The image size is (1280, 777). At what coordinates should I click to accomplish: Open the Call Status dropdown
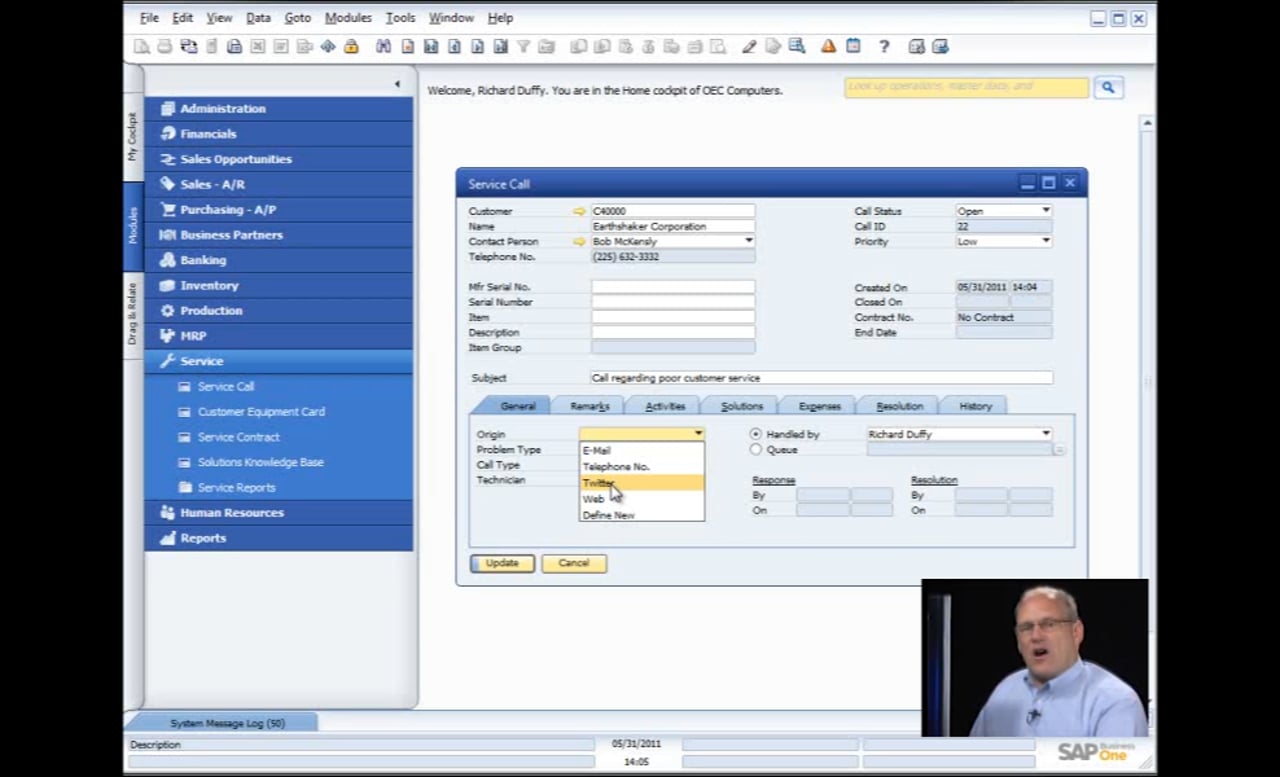(1046, 211)
